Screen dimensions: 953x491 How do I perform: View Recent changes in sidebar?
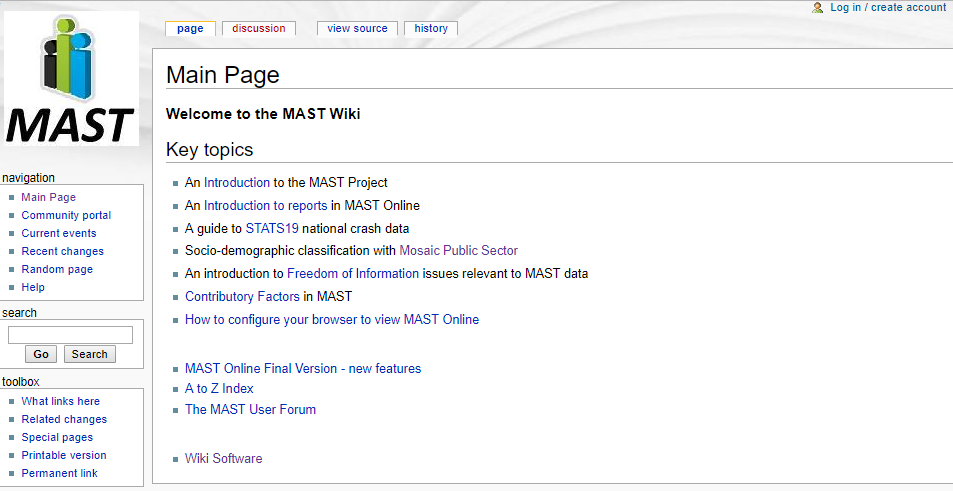click(x=63, y=251)
